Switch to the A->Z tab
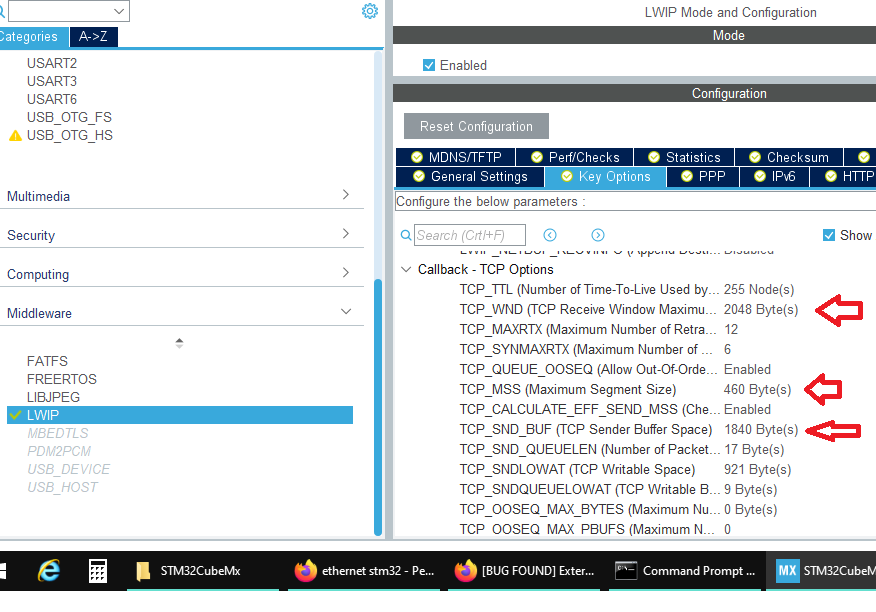Image resolution: width=876 pixels, height=612 pixels. pyautogui.click(x=93, y=37)
